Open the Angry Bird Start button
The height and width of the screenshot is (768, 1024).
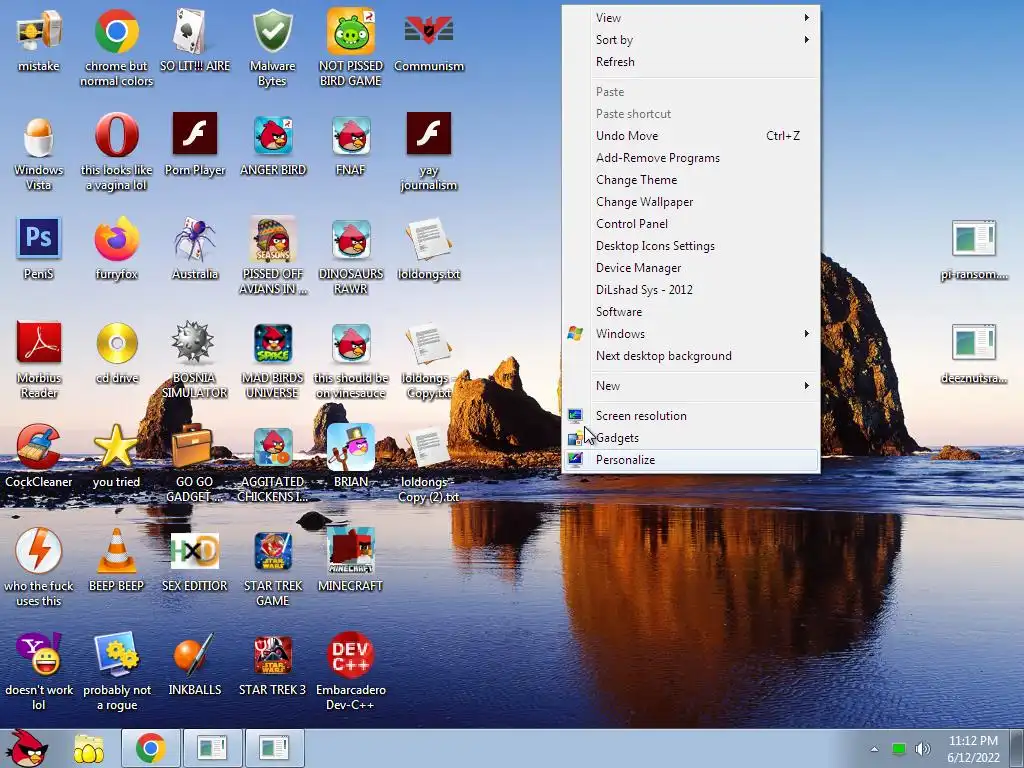tap(26, 748)
